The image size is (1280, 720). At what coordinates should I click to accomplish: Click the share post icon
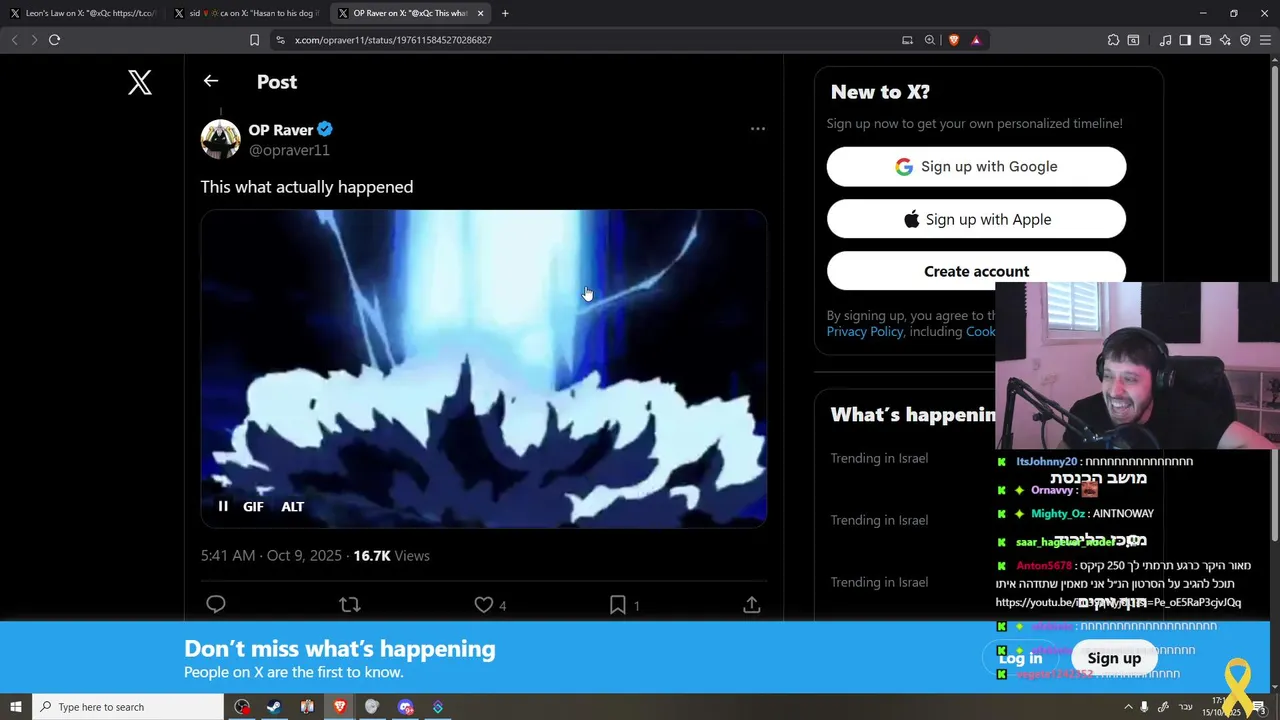click(x=752, y=604)
